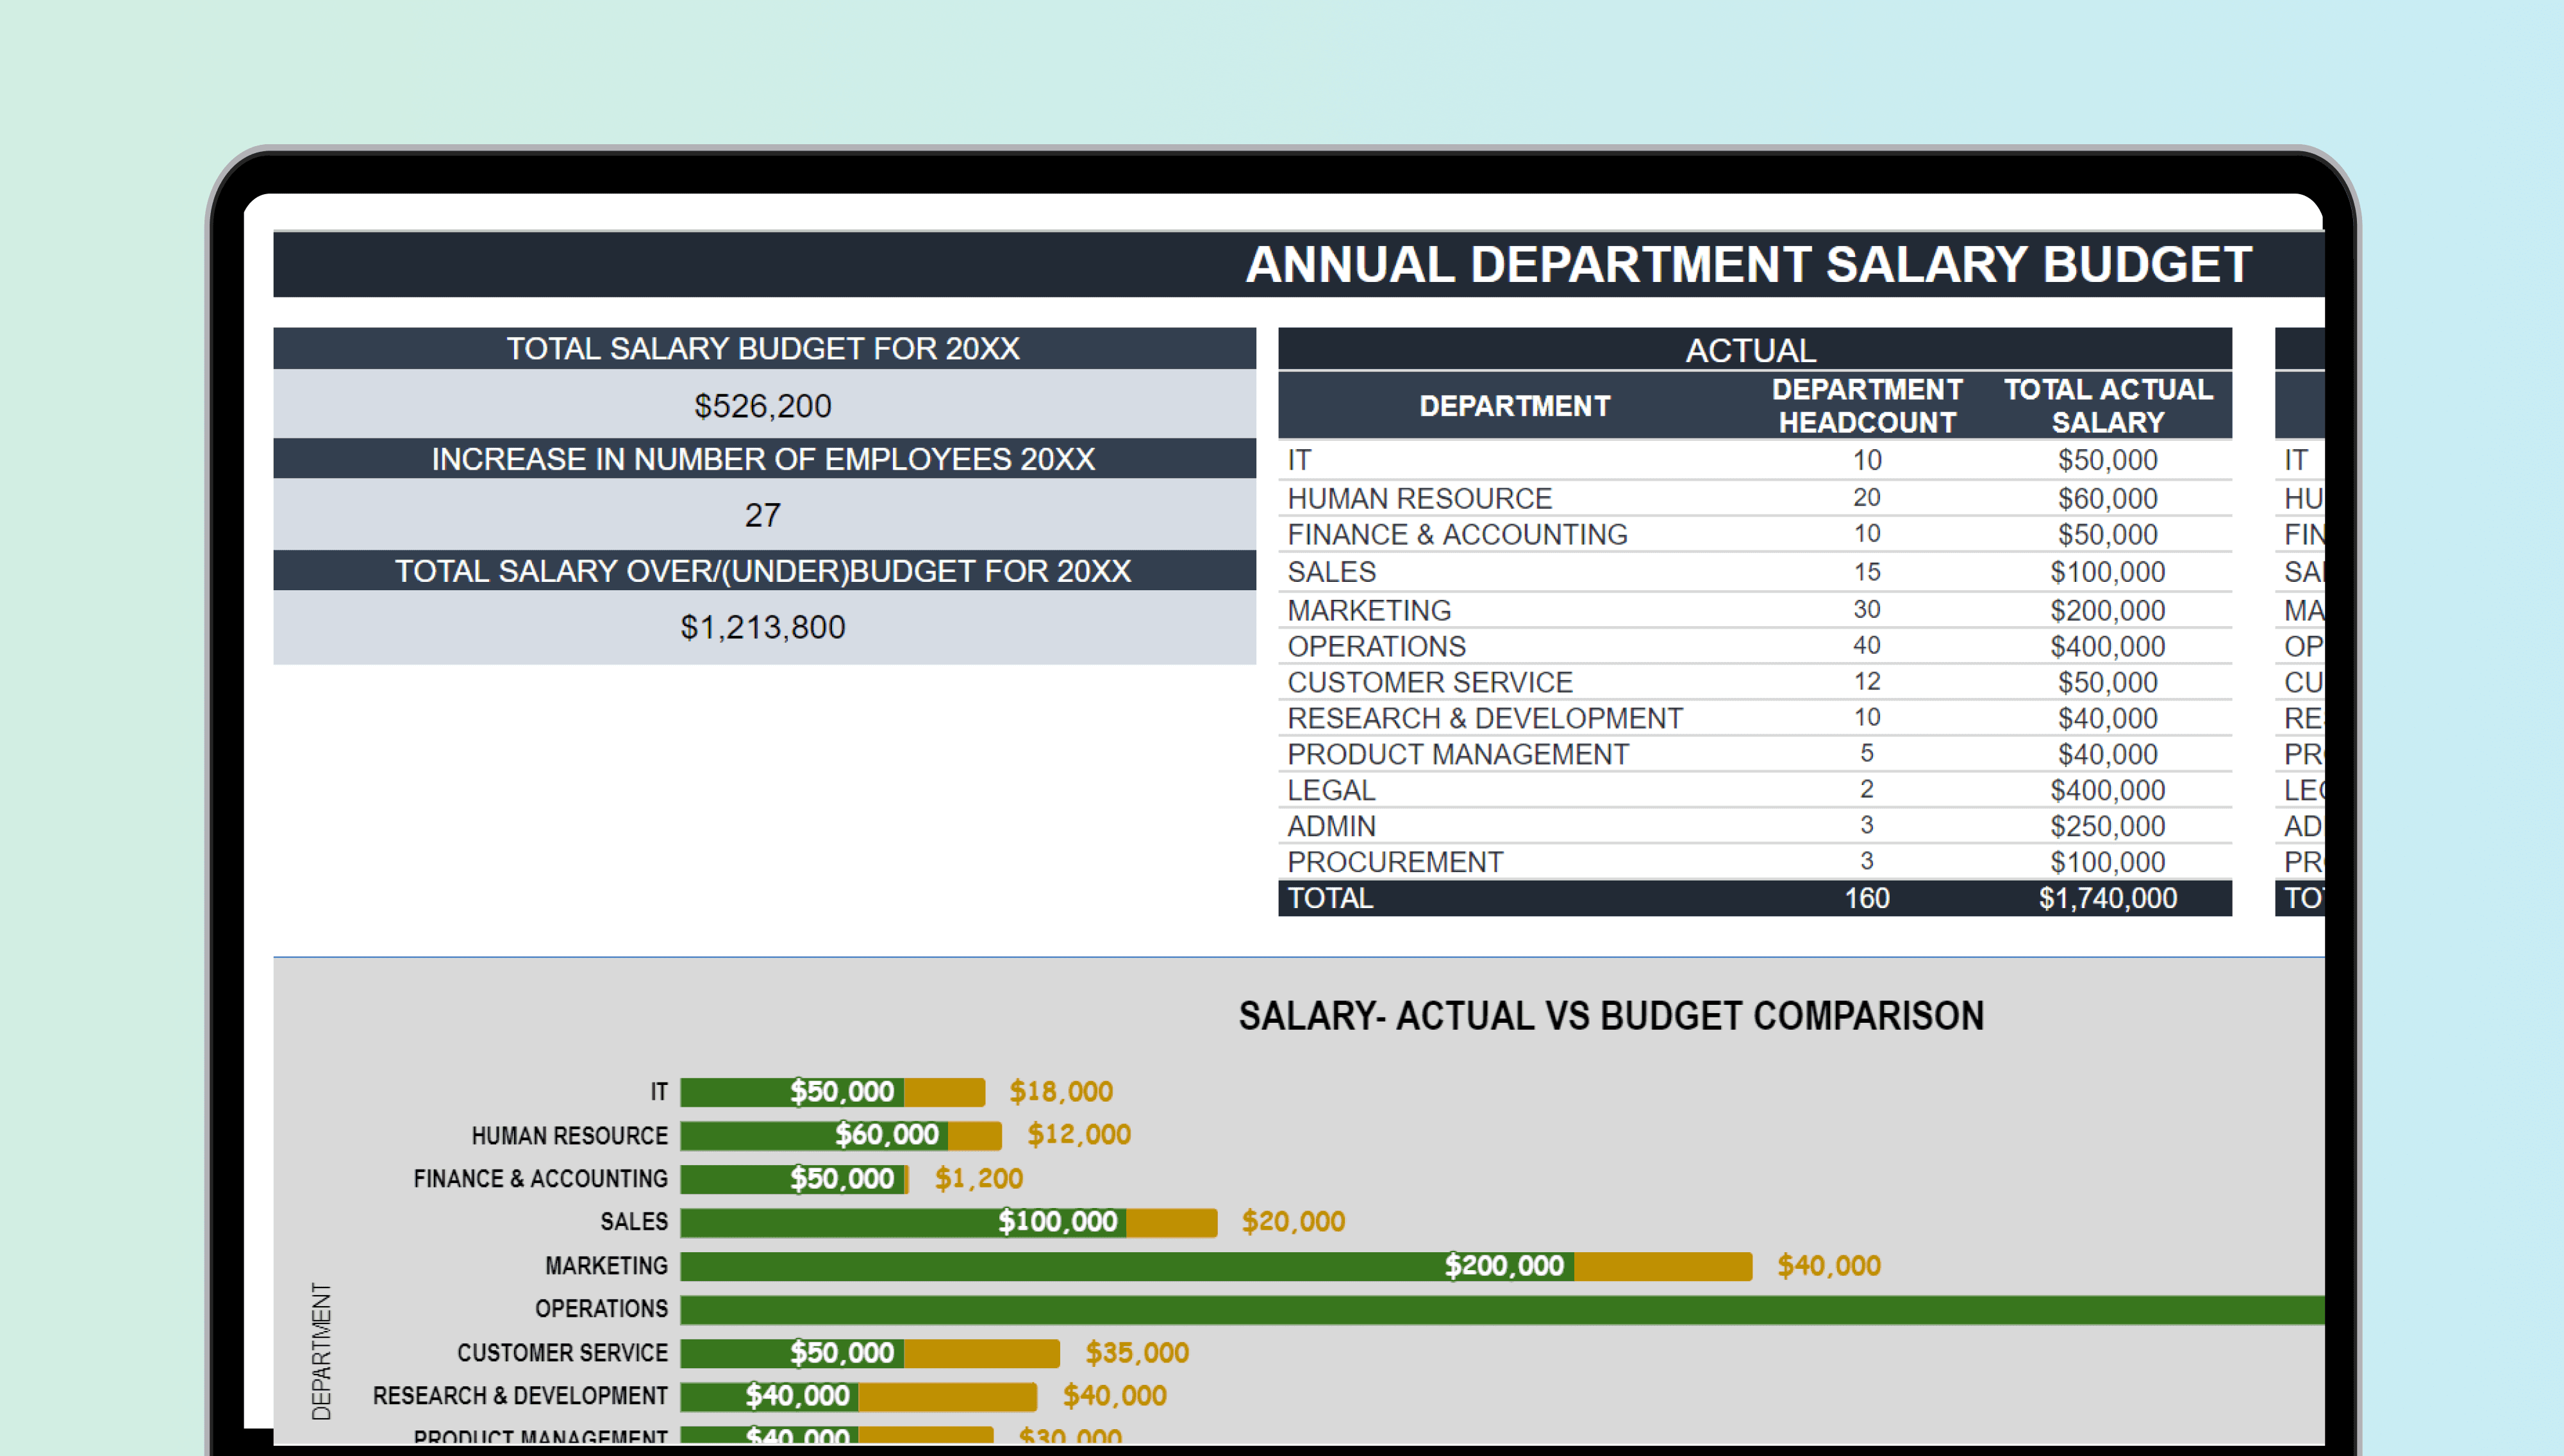2564x1456 pixels.
Task: Select the $12,000 Human Resource data label
Action: click(x=1079, y=1135)
